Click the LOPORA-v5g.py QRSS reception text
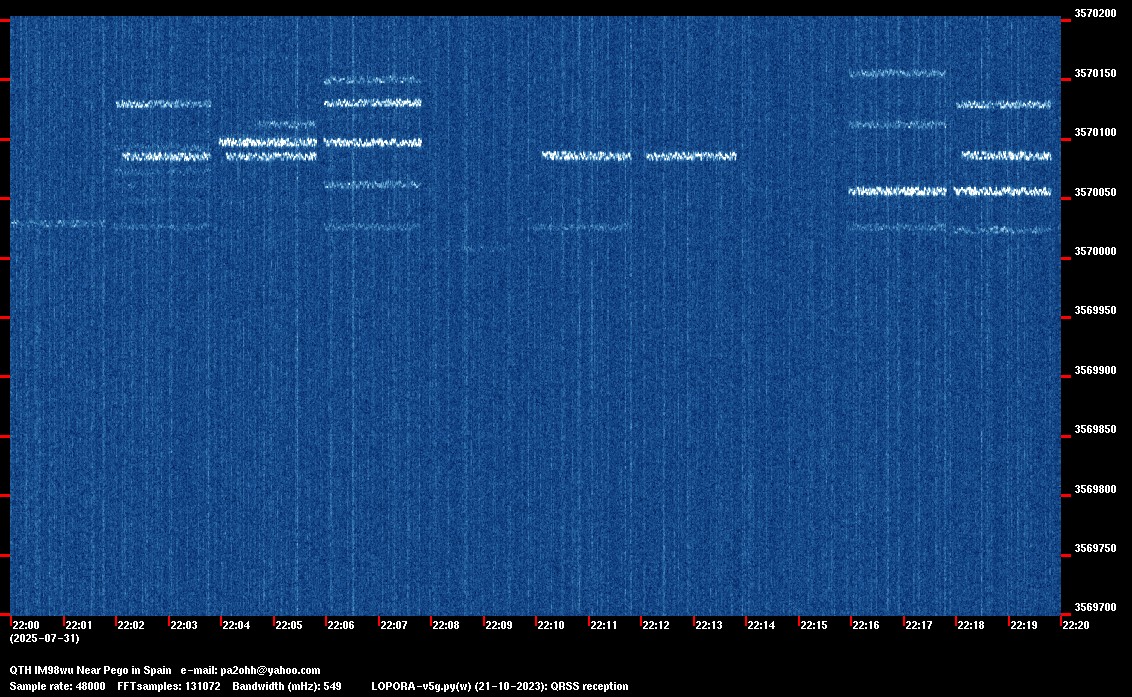 (x=500, y=686)
